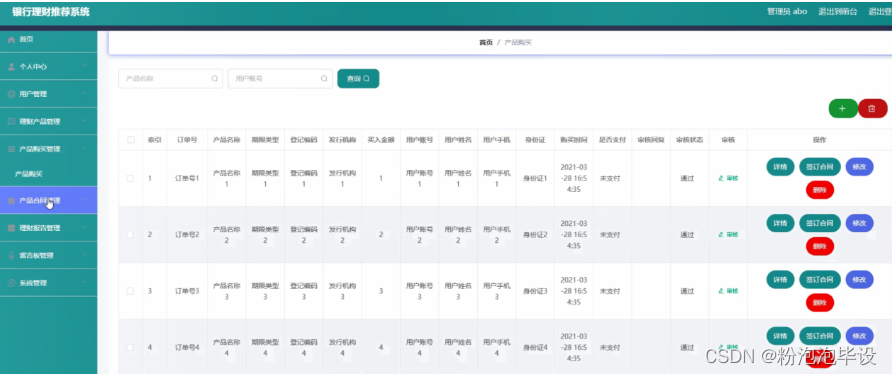Select the 产品购买 submenu item
The image size is (892, 375).
click(48, 174)
